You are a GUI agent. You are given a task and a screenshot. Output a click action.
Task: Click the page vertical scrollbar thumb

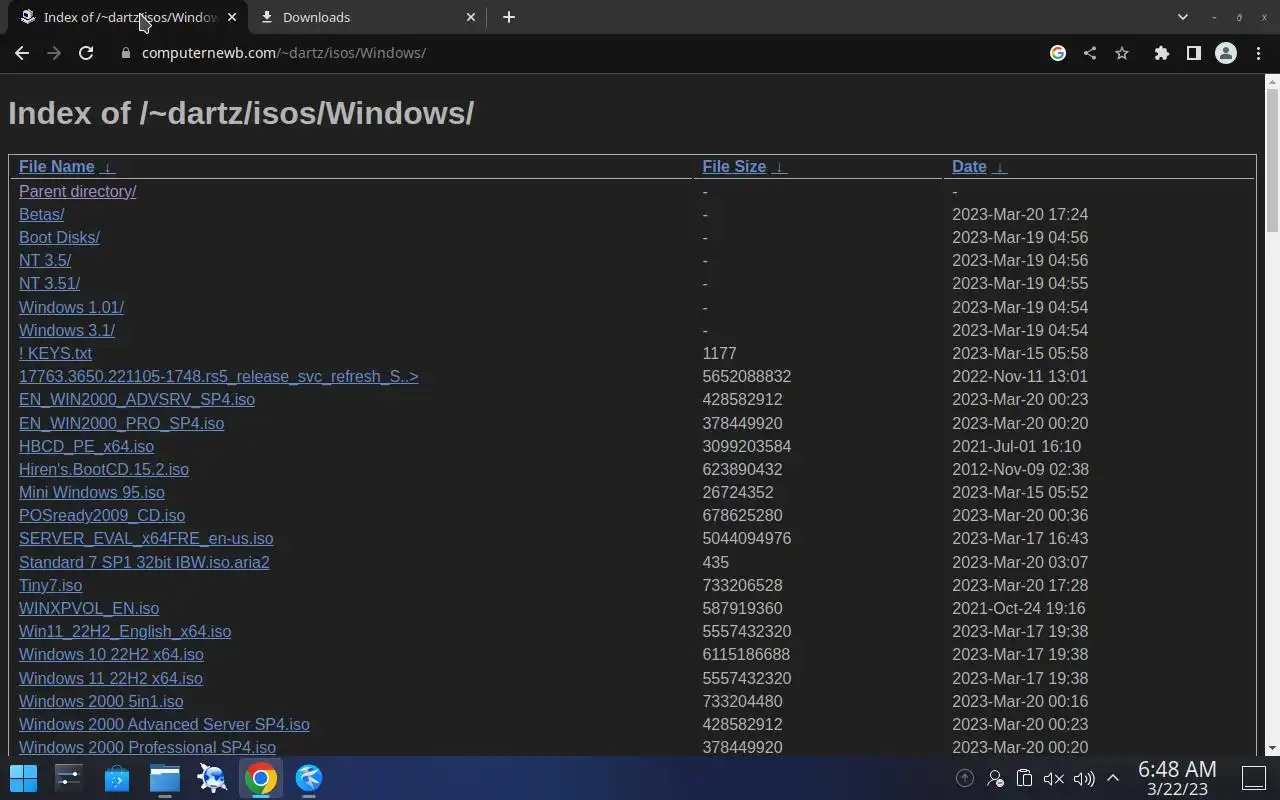1272,160
